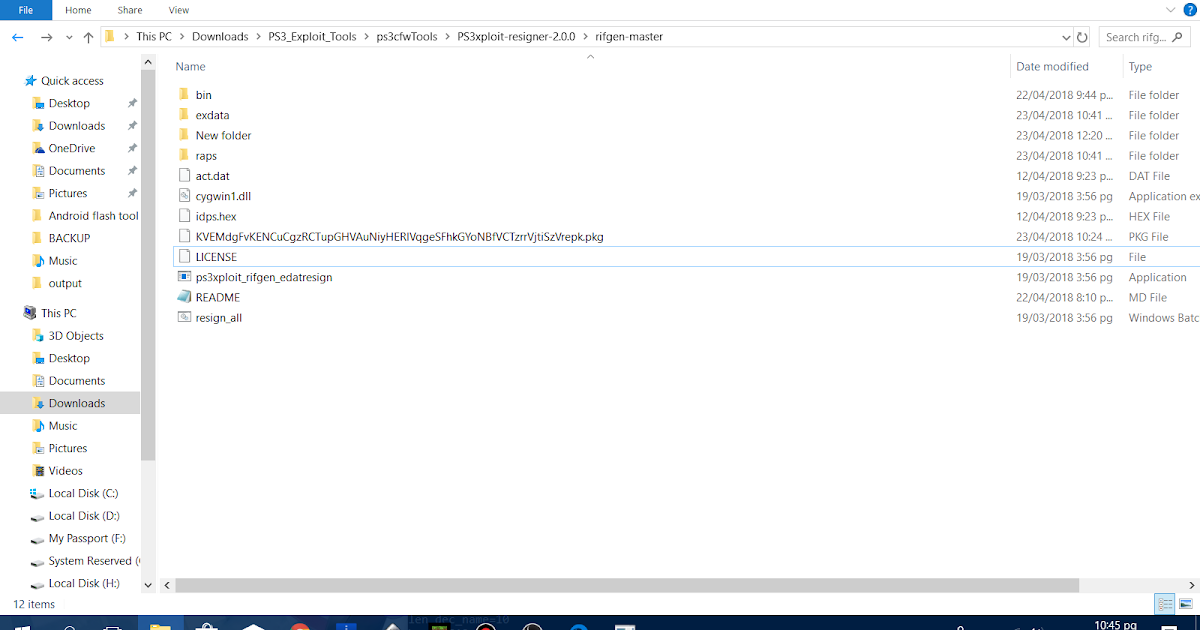The width and height of the screenshot is (1200, 630).
Task: Refresh the folder with the refresh icon
Action: (x=1082, y=36)
